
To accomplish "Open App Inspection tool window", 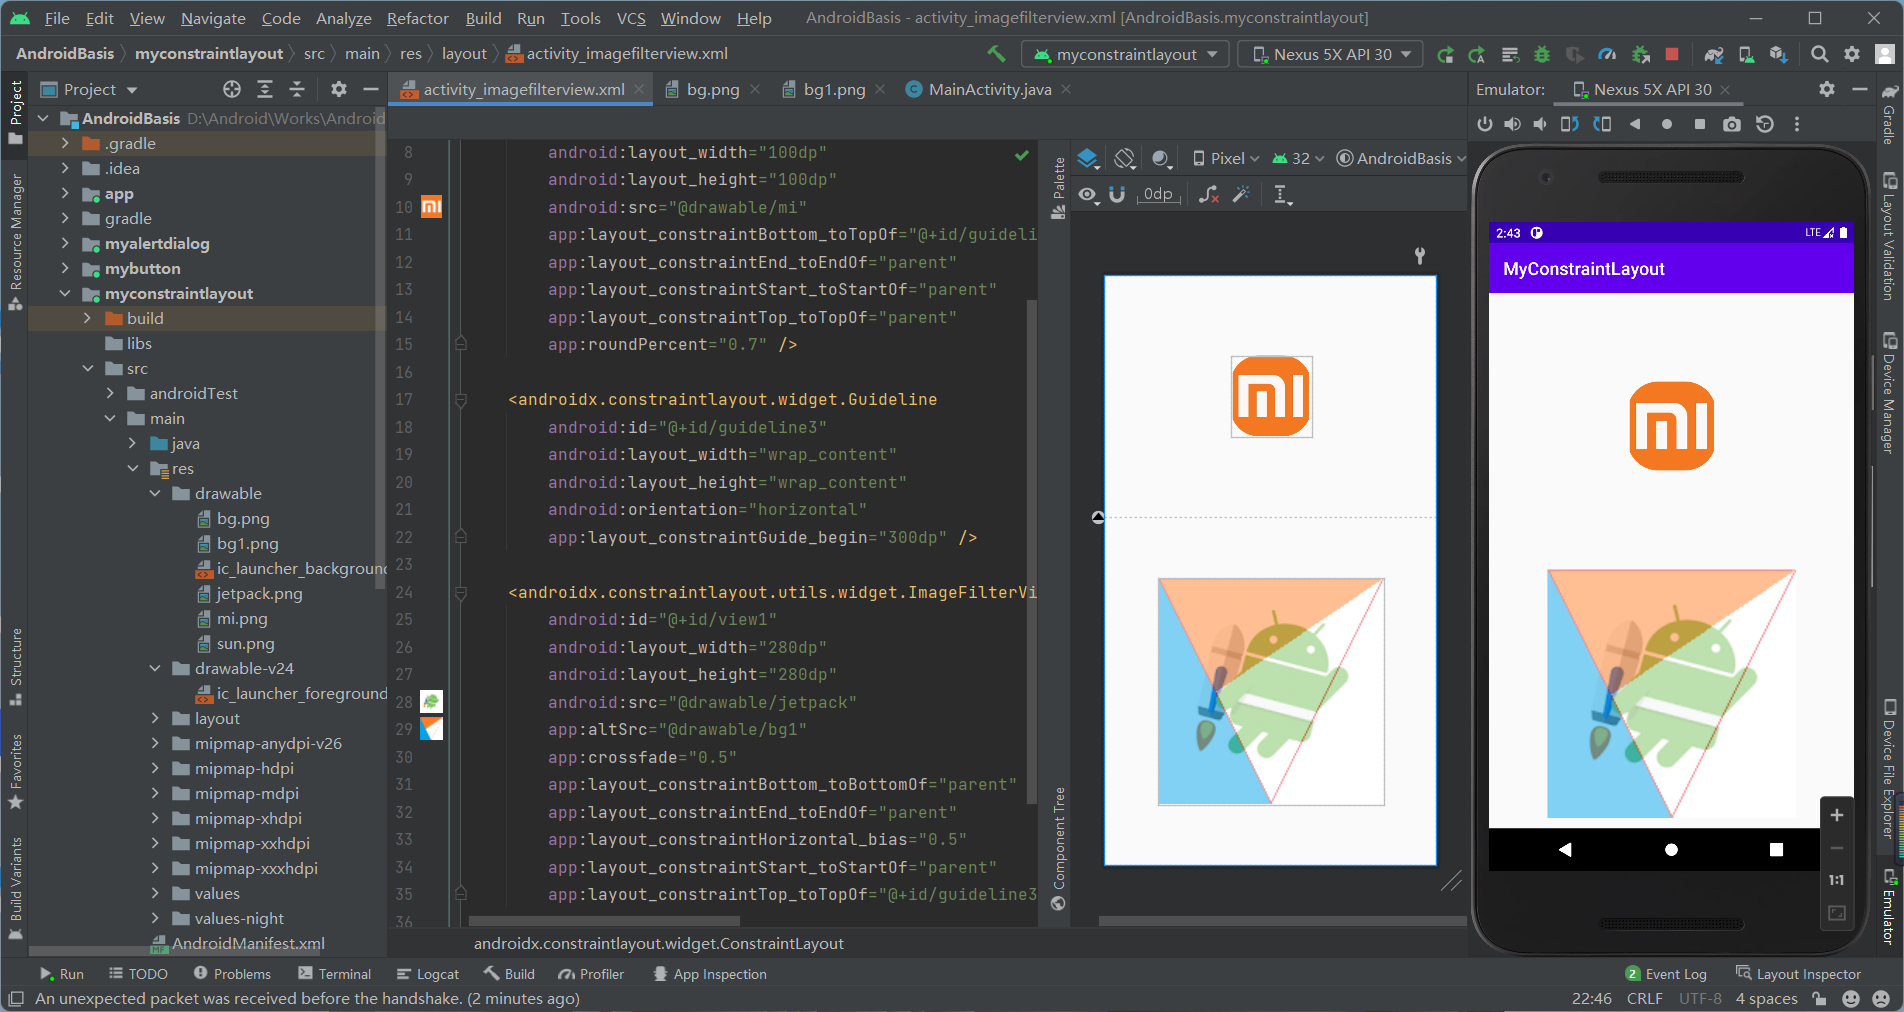I will click(709, 974).
